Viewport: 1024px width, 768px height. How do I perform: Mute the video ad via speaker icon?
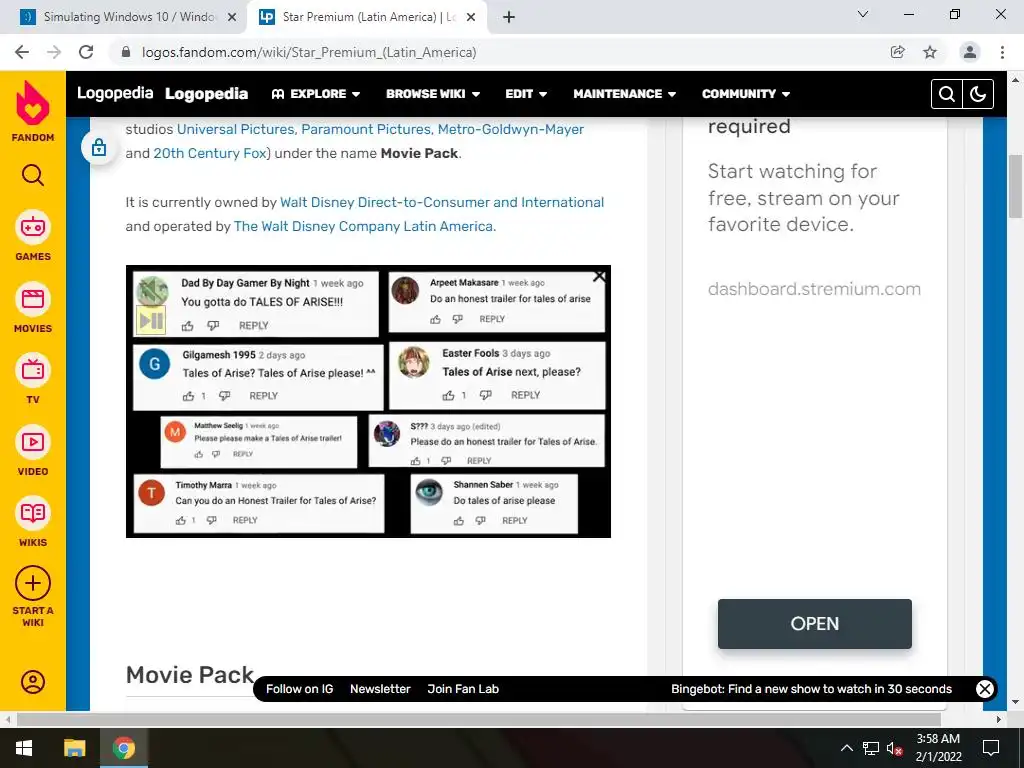152,291
